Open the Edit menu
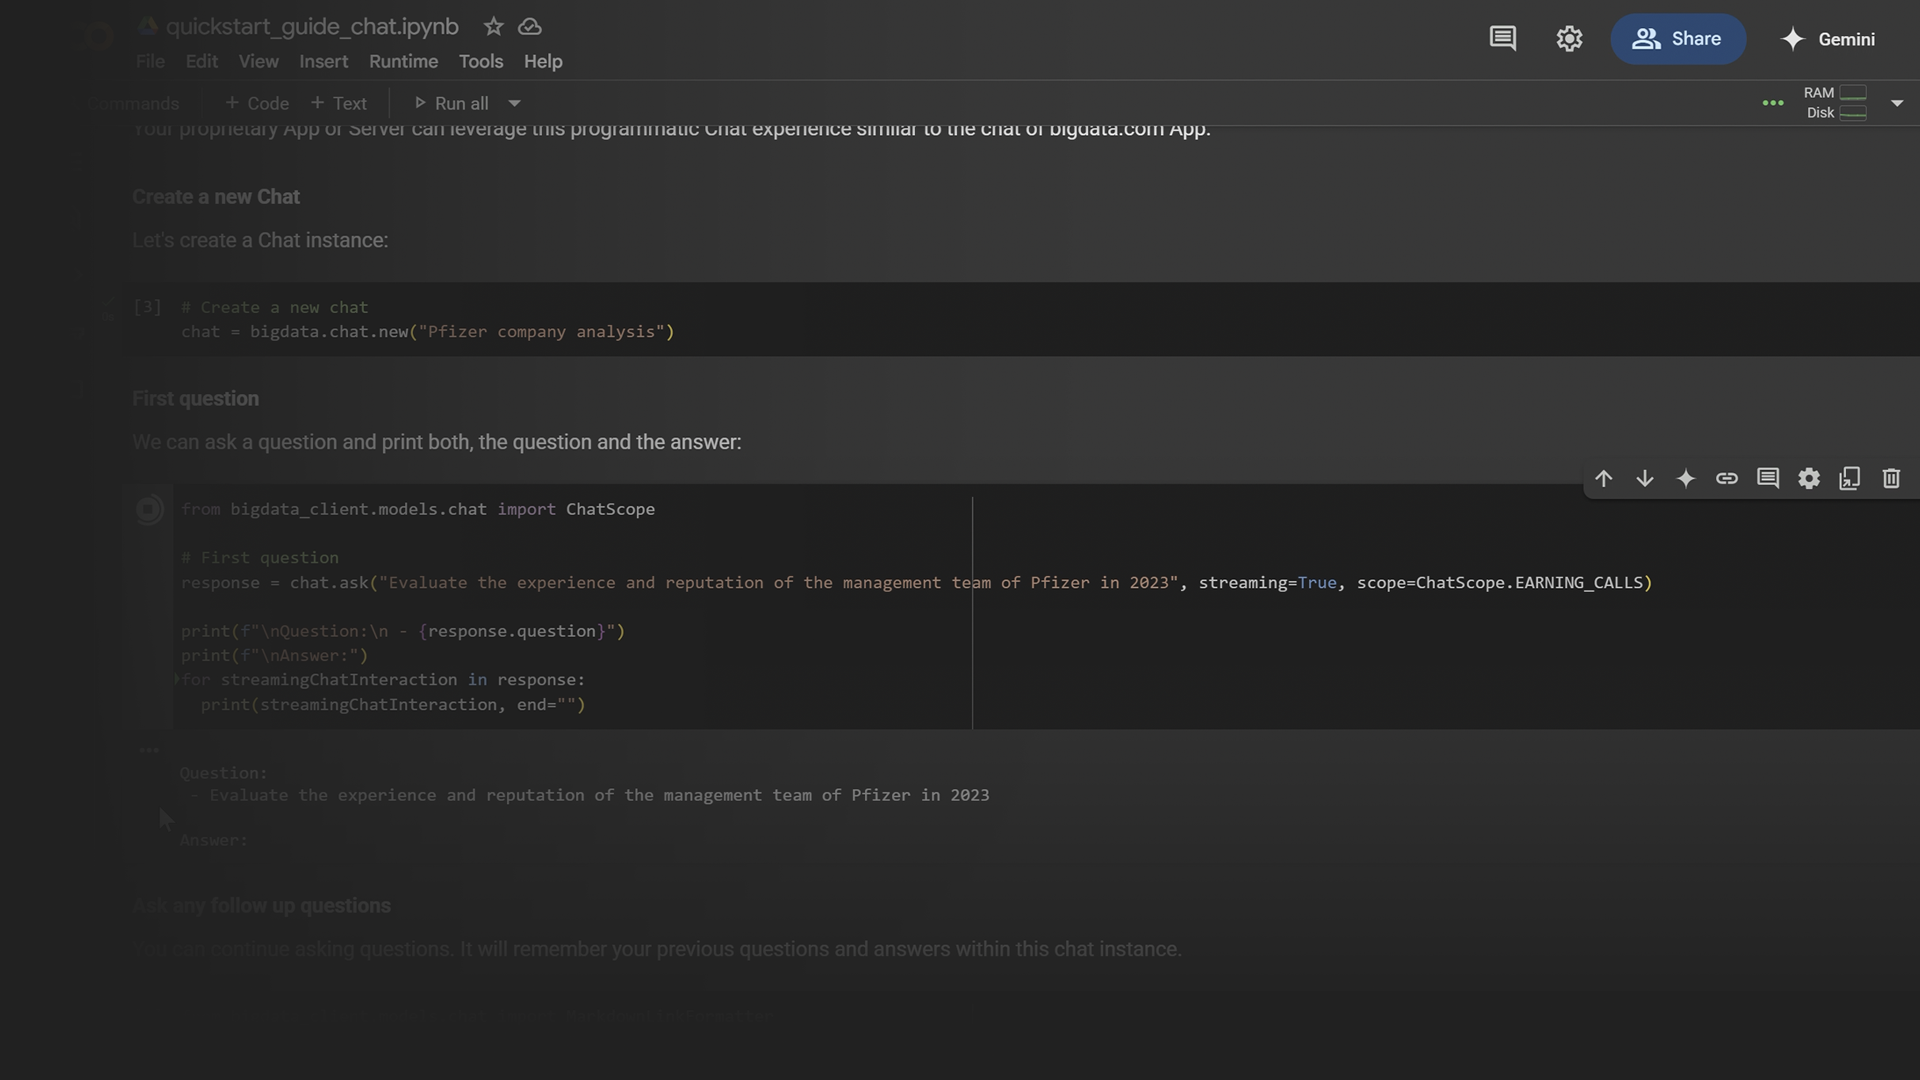The height and width of the screenshot is (1080, 1920). pyautogui.click(x=201, y=62)
